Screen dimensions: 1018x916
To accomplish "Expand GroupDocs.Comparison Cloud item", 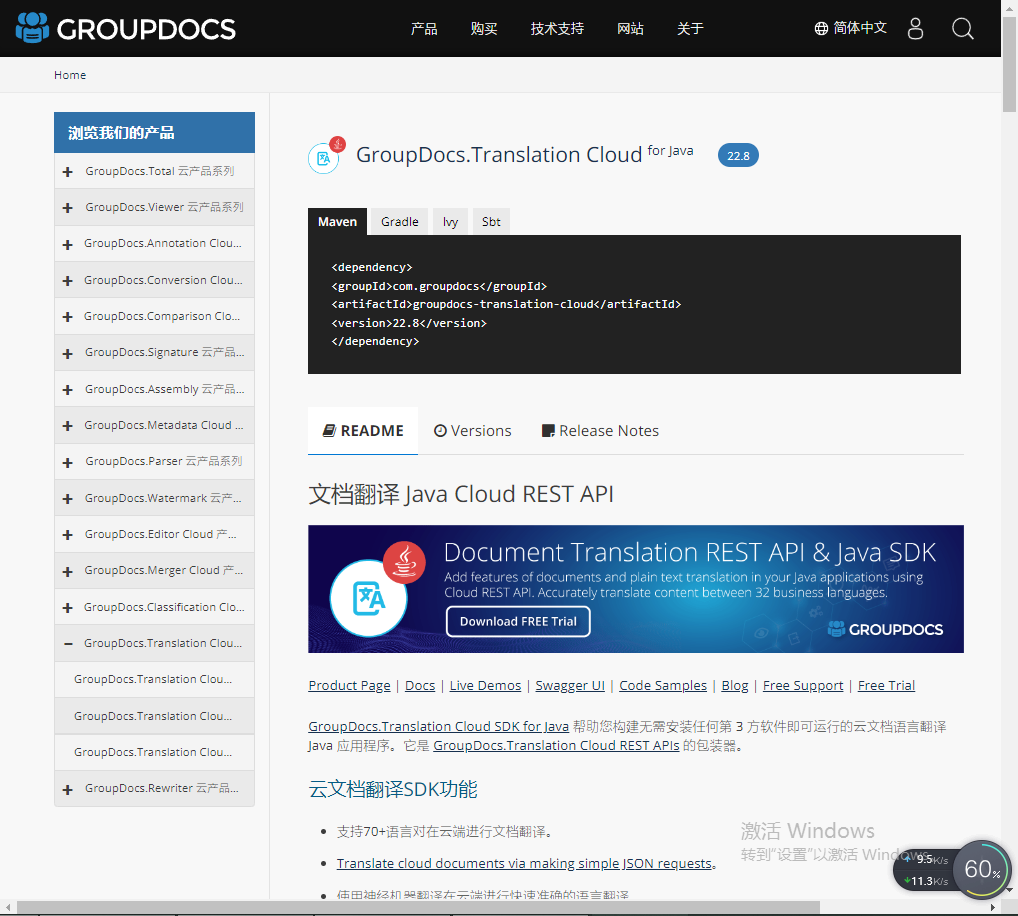I will (x=68, y=317).
